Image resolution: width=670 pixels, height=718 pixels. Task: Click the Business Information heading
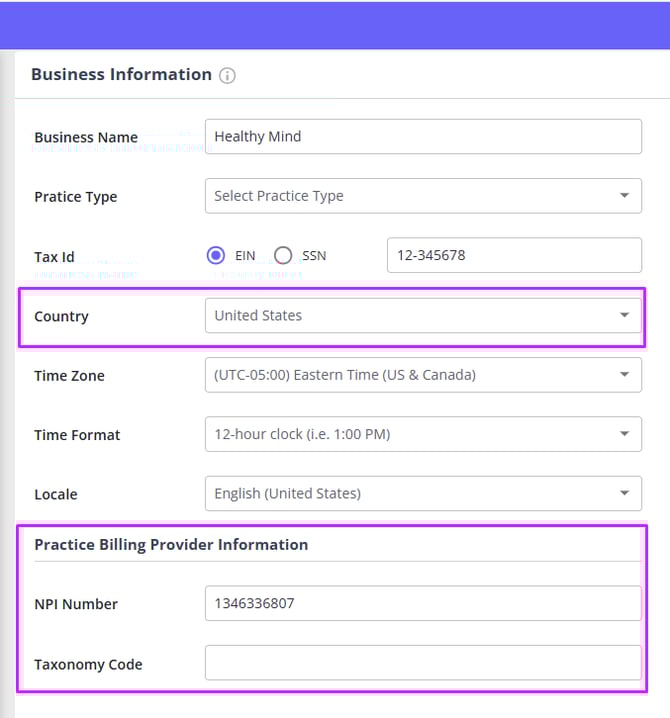pyautogui.click(x=121, y=74)
